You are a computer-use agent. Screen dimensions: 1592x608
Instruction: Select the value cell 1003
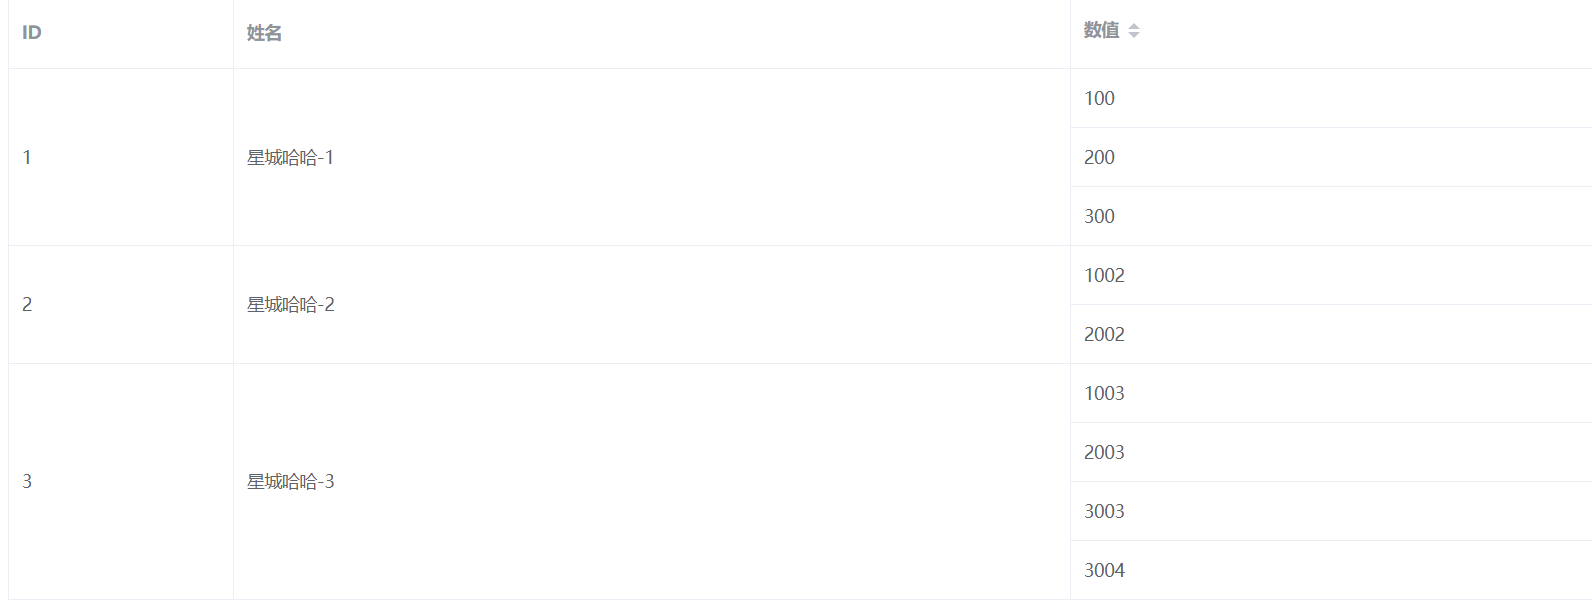(1331, 393)
